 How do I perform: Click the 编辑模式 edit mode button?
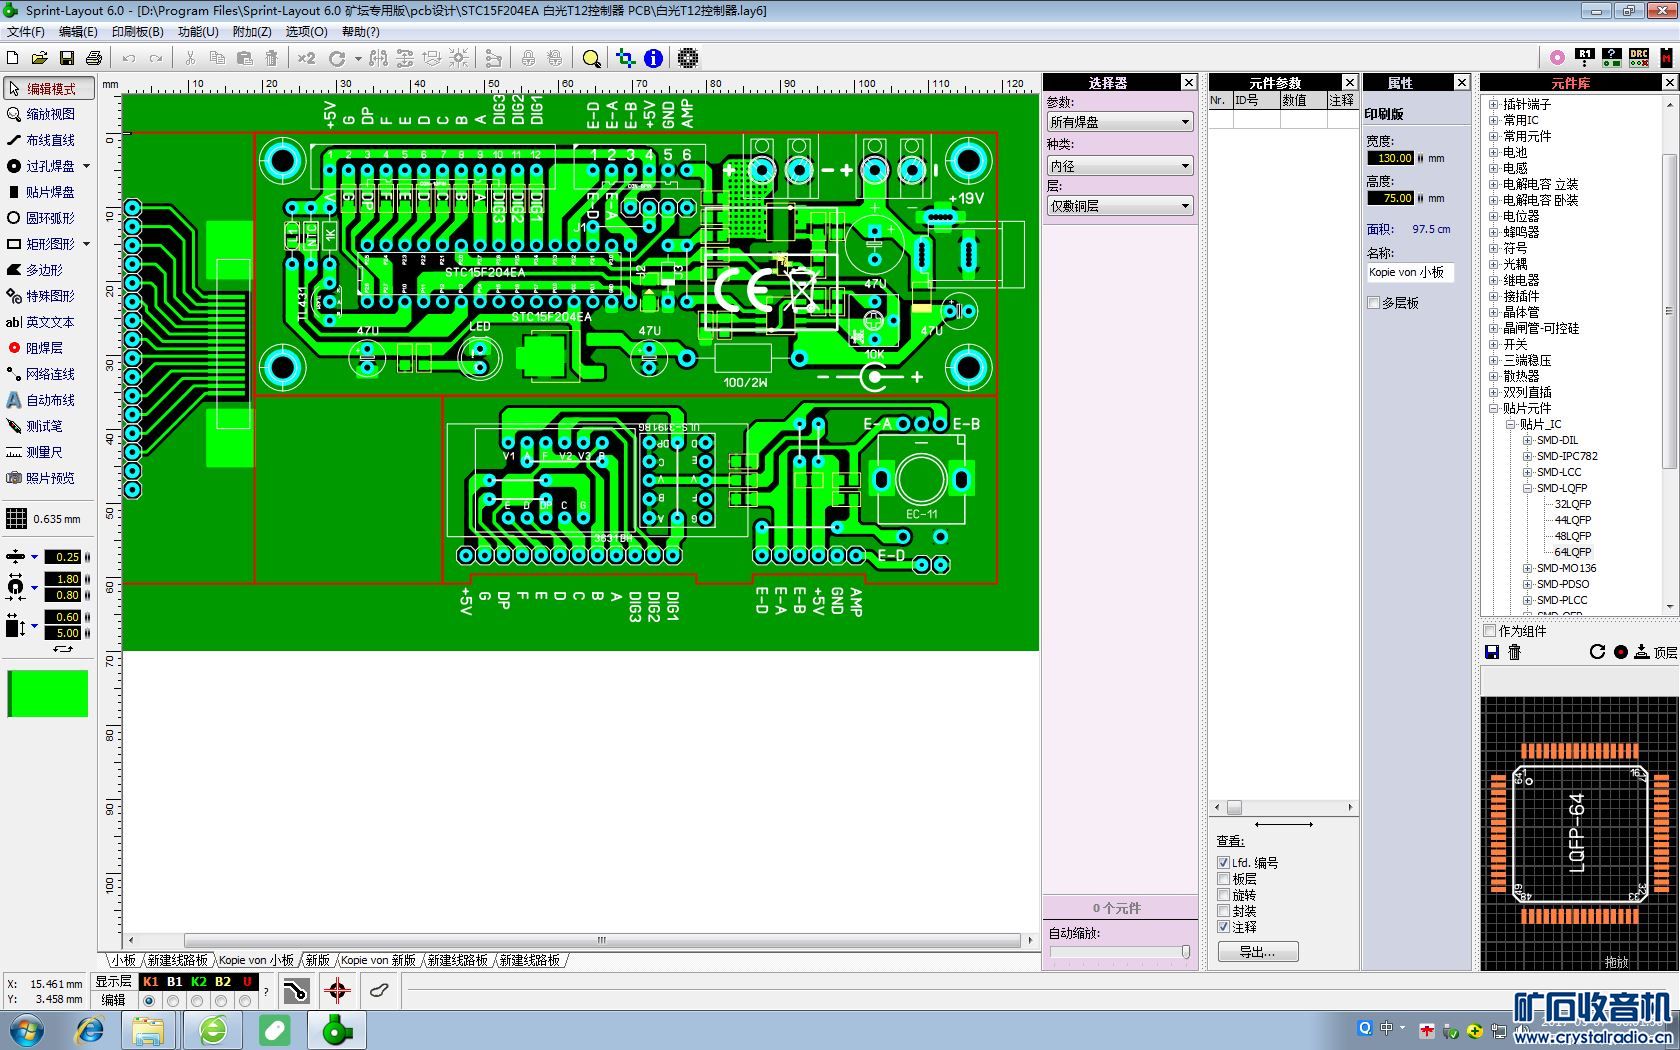click(49, 88)
